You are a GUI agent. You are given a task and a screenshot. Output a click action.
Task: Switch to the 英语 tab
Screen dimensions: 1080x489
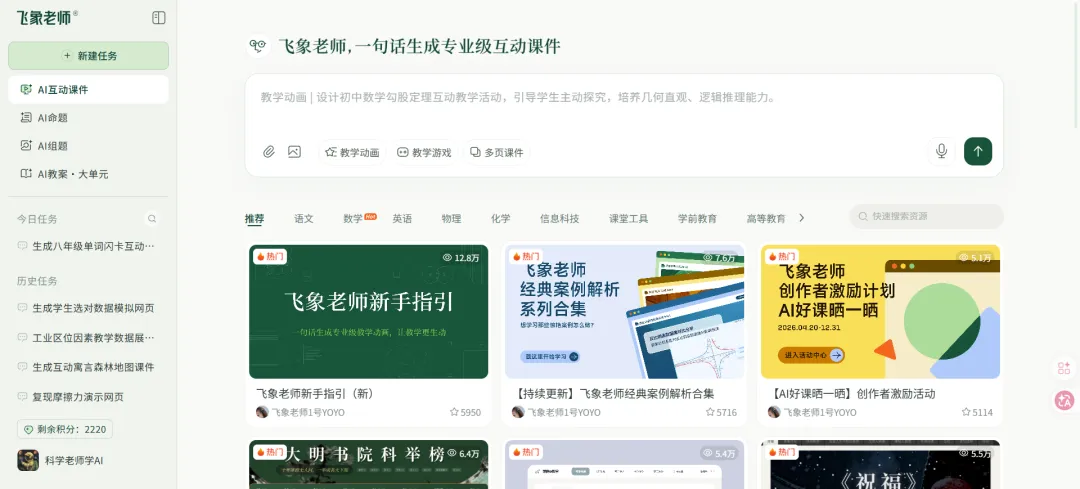coord(402,218)
